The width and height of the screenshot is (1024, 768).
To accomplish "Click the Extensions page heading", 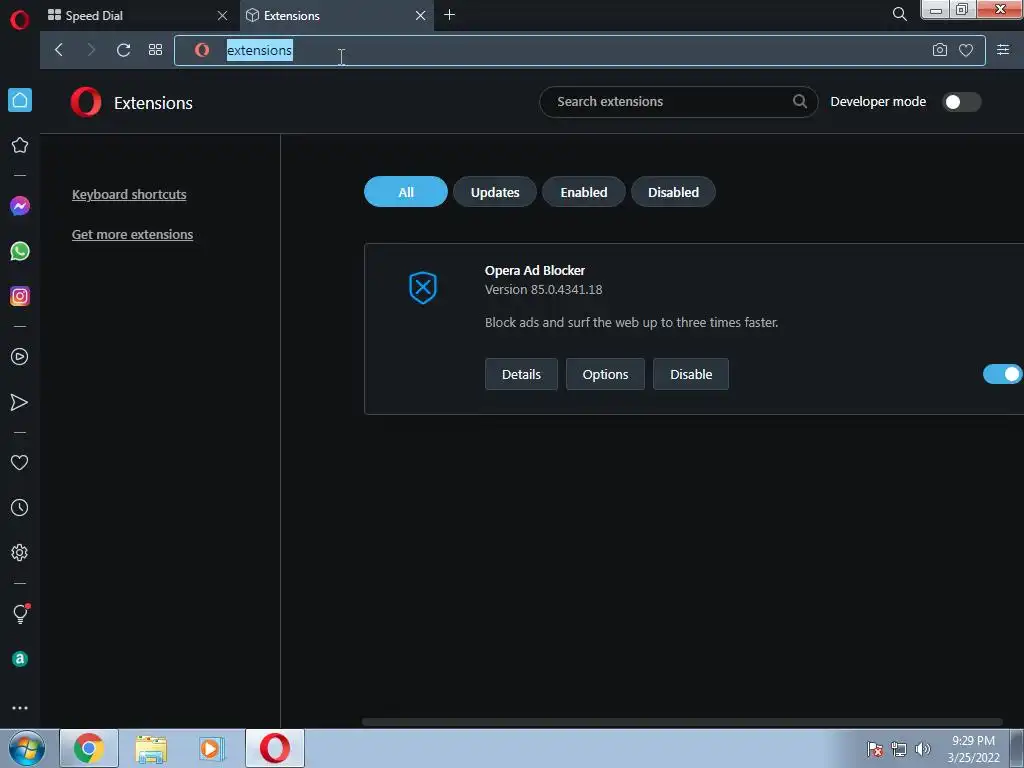I will [x=153, y=103].
